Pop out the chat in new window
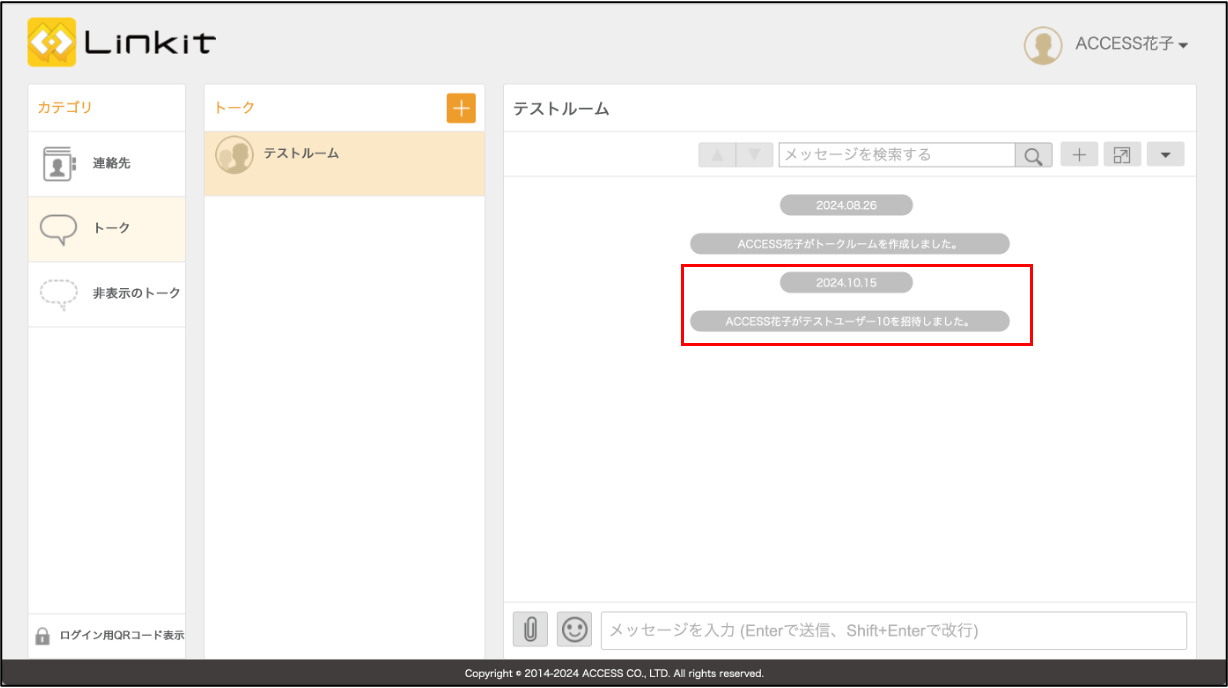This screenshot has width=1228, height=688. point(1122,155)
